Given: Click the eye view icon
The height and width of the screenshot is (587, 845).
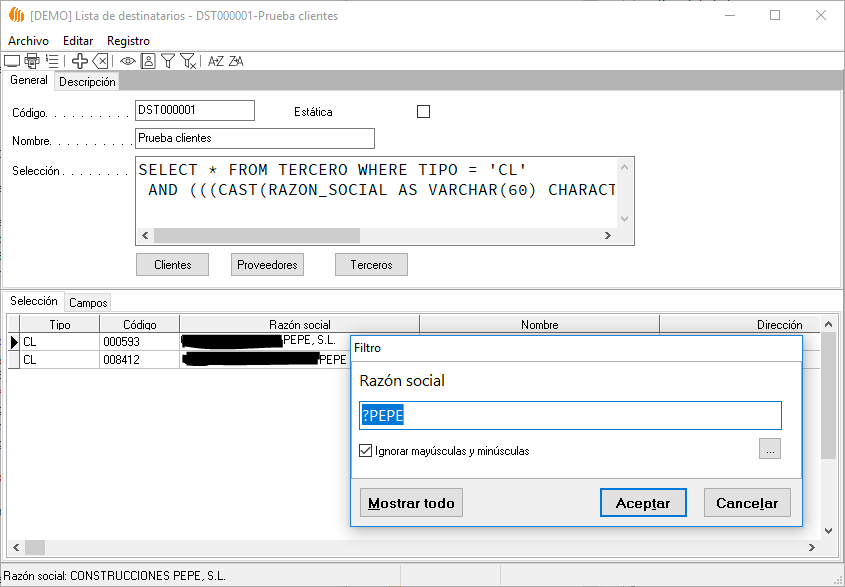Looking at the screenshot, I should coord(128,61).
